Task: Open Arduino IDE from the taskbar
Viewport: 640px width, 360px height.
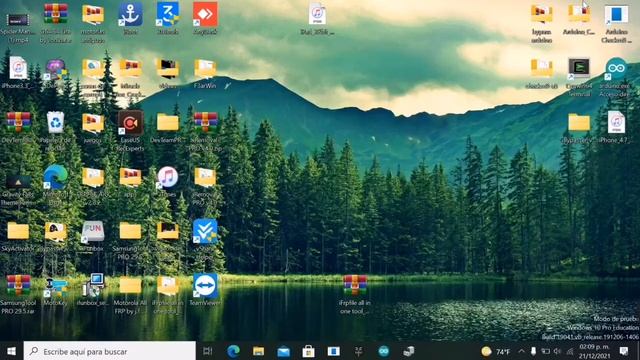Action: 384,351
